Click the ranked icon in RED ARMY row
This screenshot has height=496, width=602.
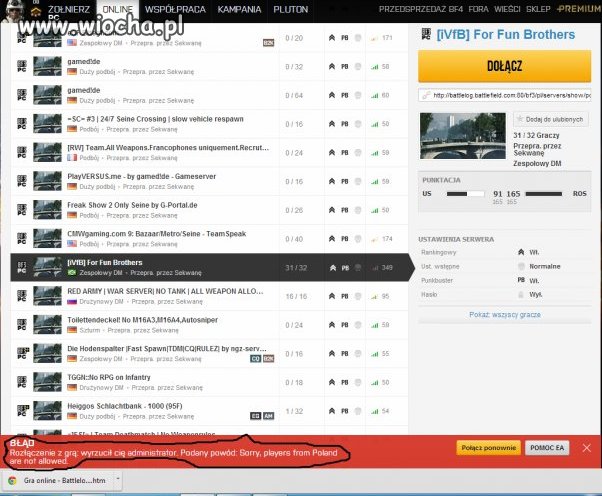(332, 296)
